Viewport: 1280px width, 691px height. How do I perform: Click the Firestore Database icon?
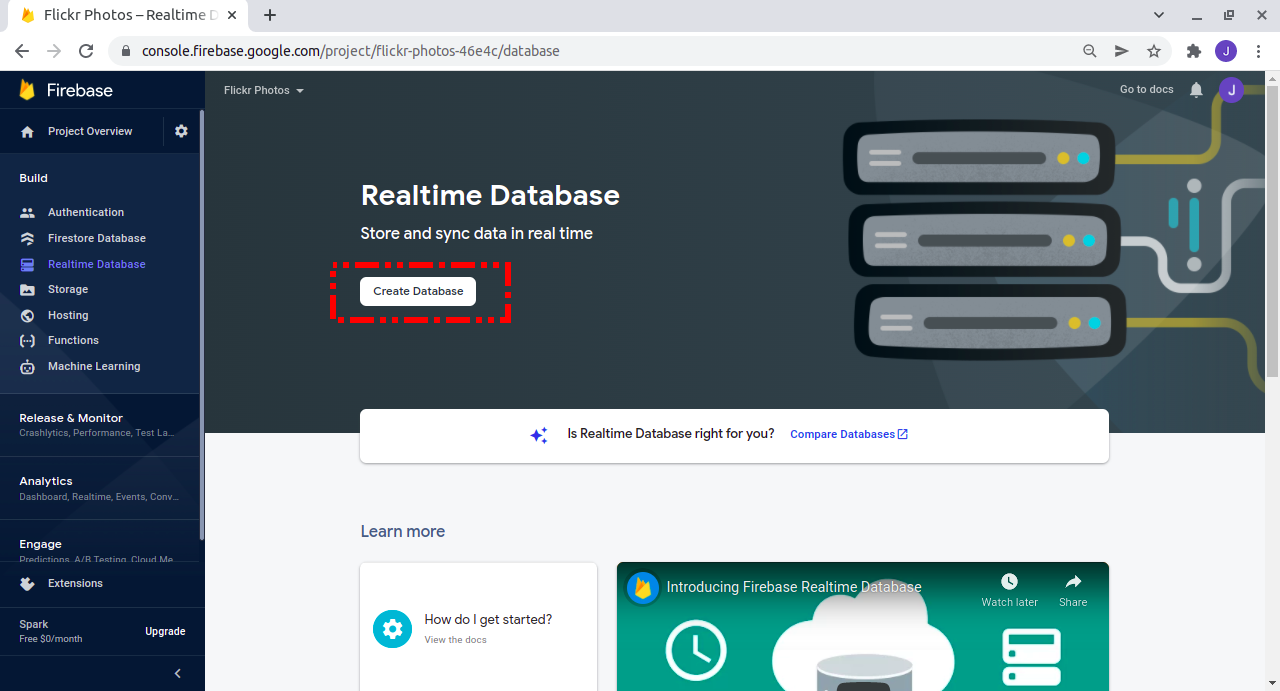coord(28,238)
